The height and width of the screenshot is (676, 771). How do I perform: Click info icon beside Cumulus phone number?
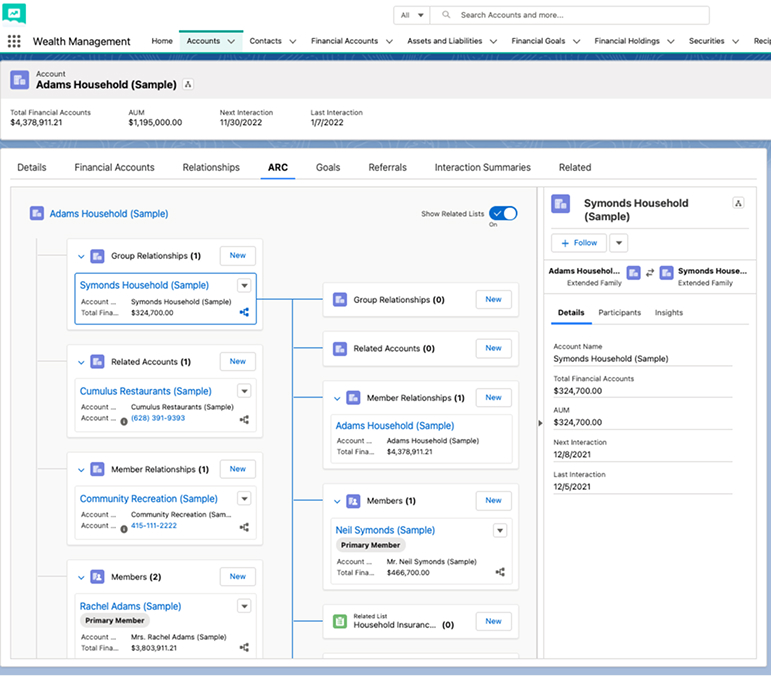pos(124,421)
